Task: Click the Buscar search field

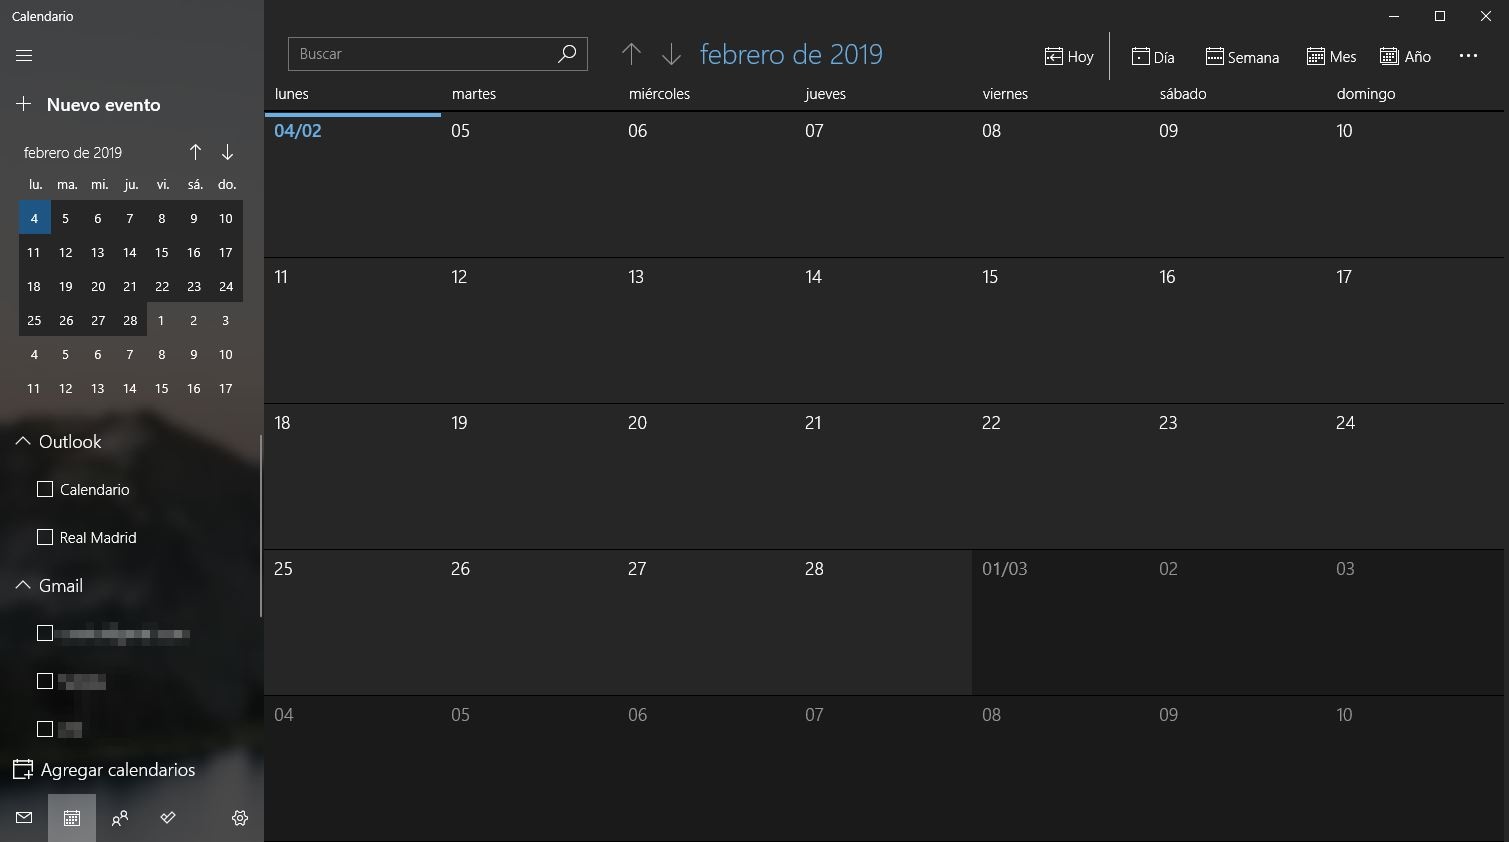Action: coord(420,54)
